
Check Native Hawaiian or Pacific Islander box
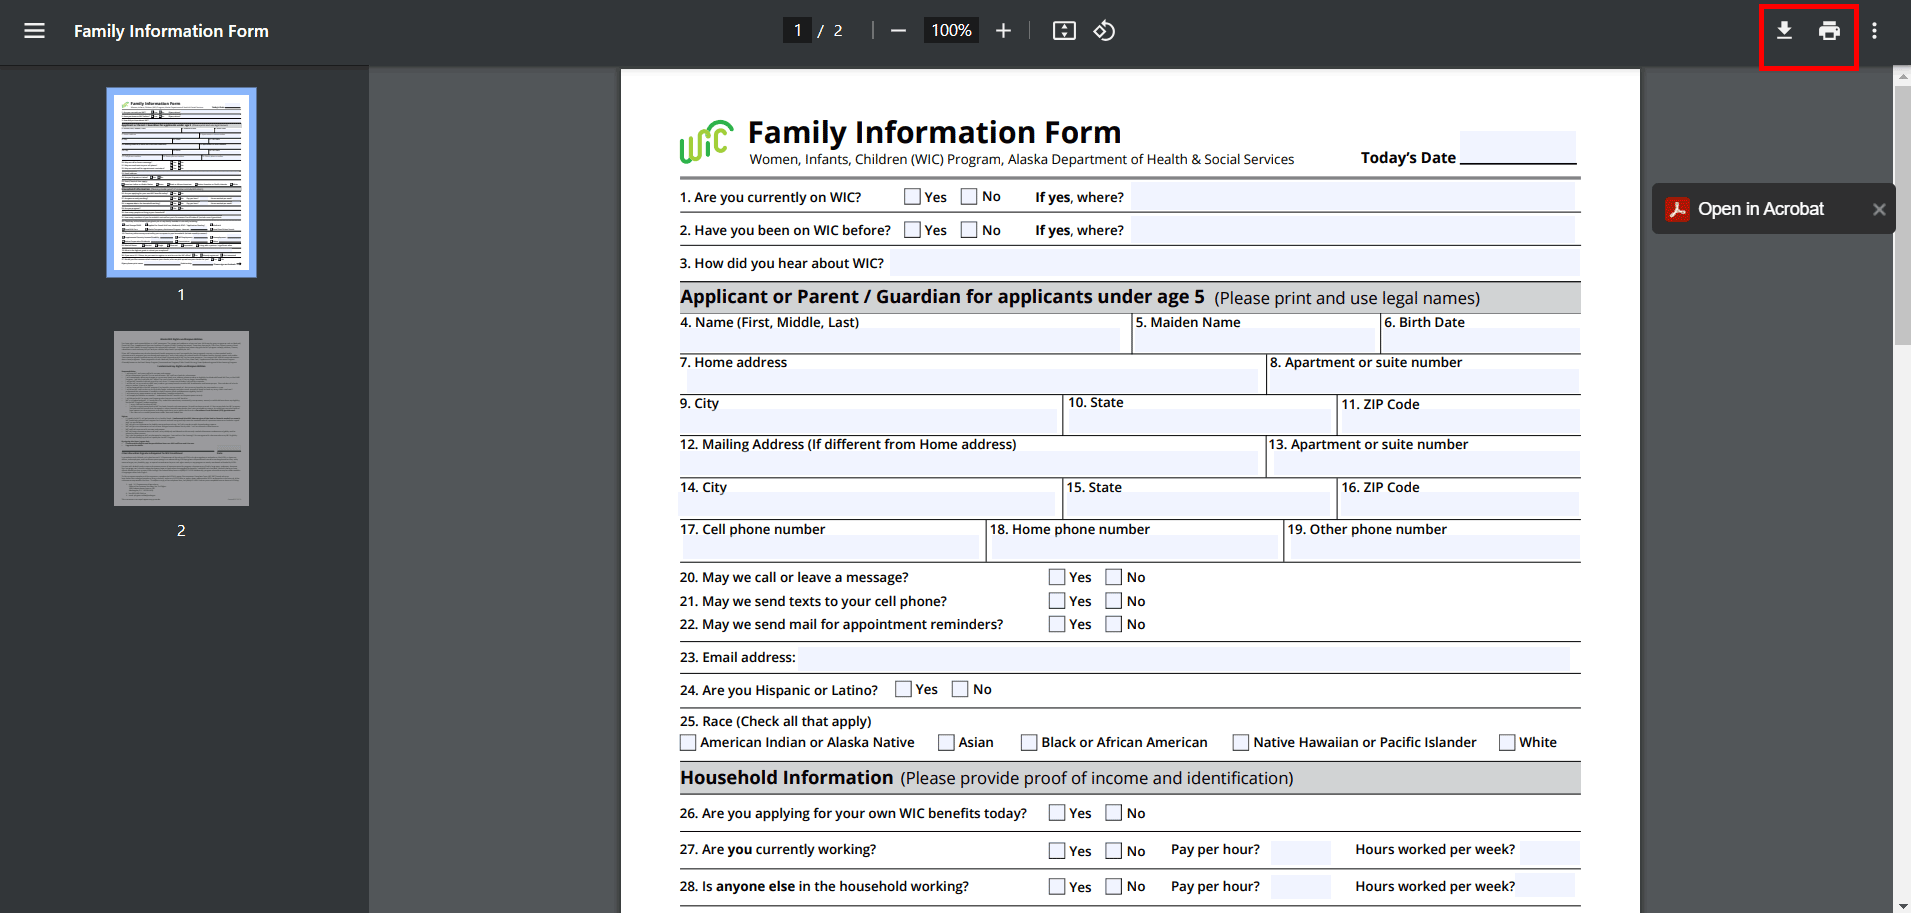coord(1241,742)
